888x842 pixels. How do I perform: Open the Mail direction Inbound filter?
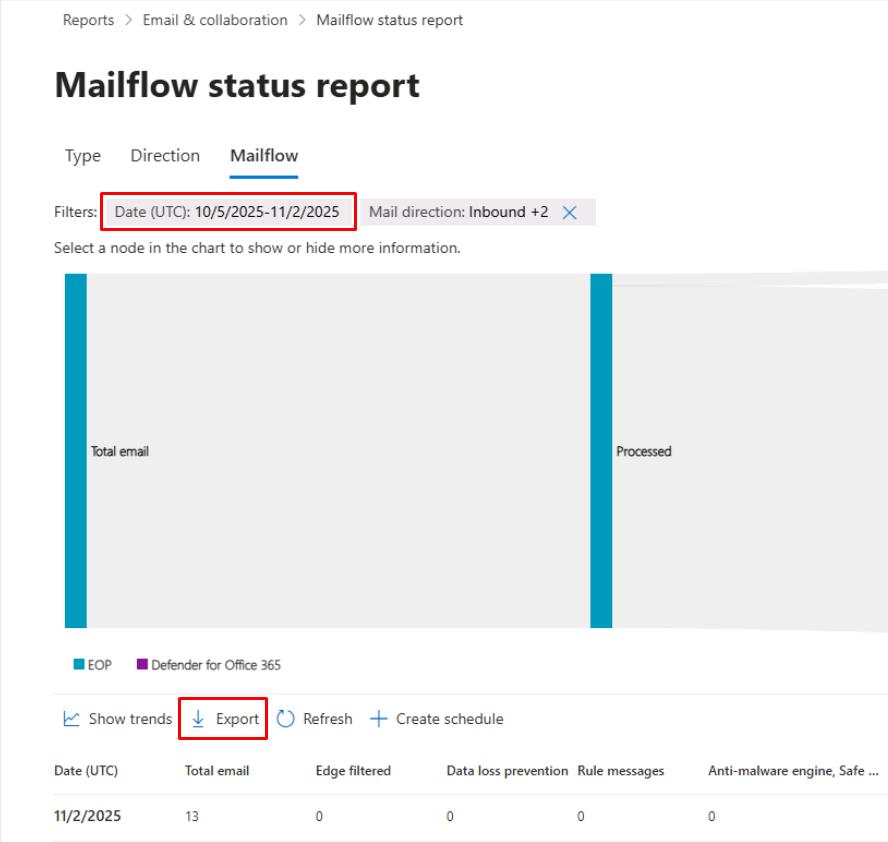click(459, 212)
